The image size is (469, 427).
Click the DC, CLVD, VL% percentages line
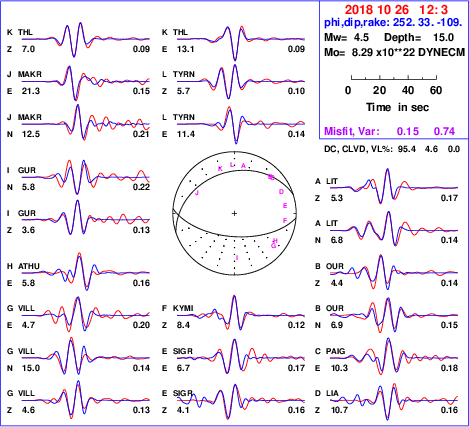pos(392,149)
